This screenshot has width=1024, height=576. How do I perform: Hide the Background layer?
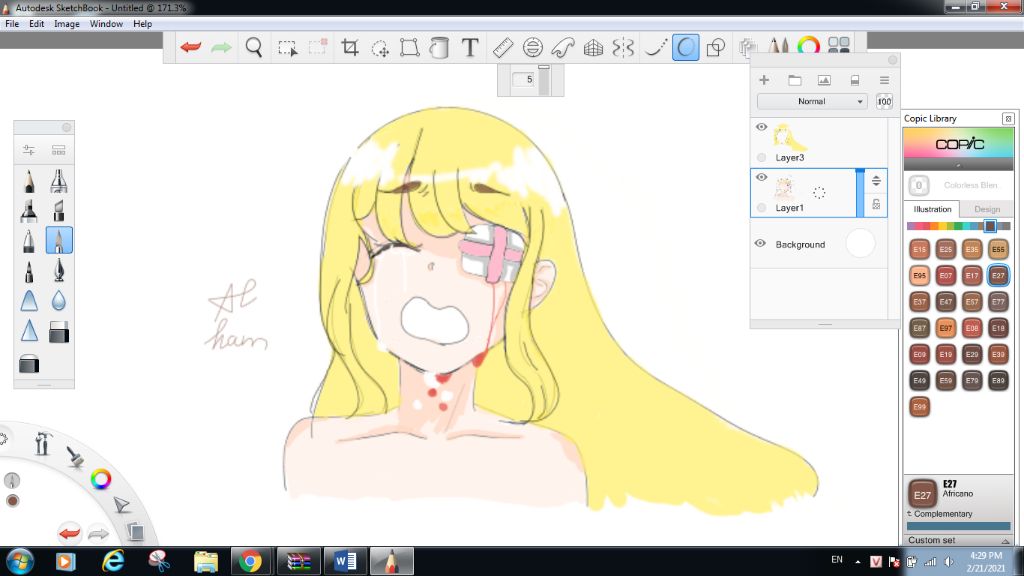pyautogui.click(x=760, y=244)
